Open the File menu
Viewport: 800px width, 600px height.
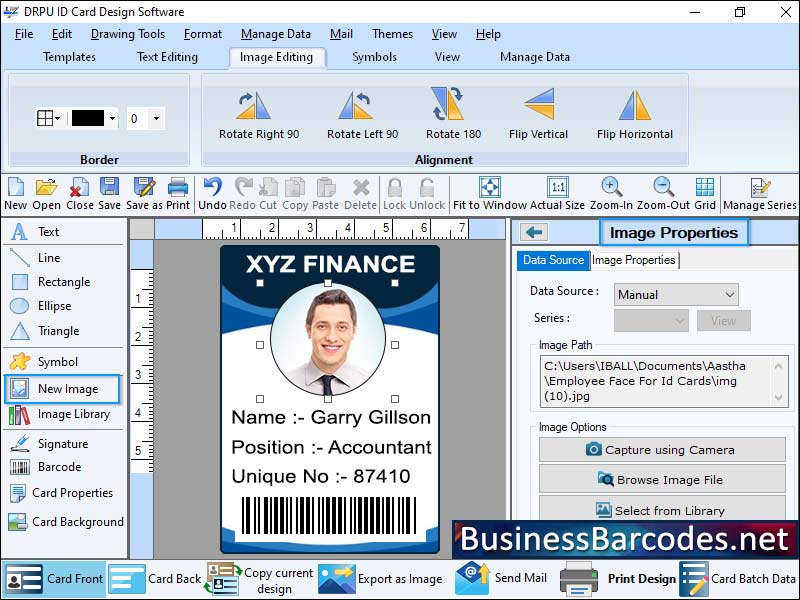24,34
